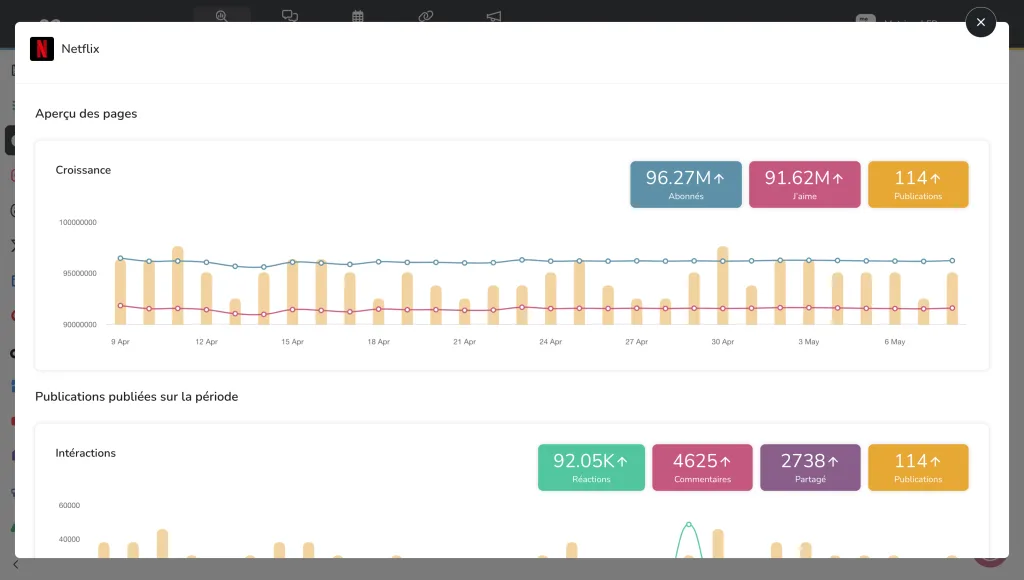Open the calendar icon in top bar
This screenshot has height=580, width=1024.
pyautogui.click(x=358, y=16)
